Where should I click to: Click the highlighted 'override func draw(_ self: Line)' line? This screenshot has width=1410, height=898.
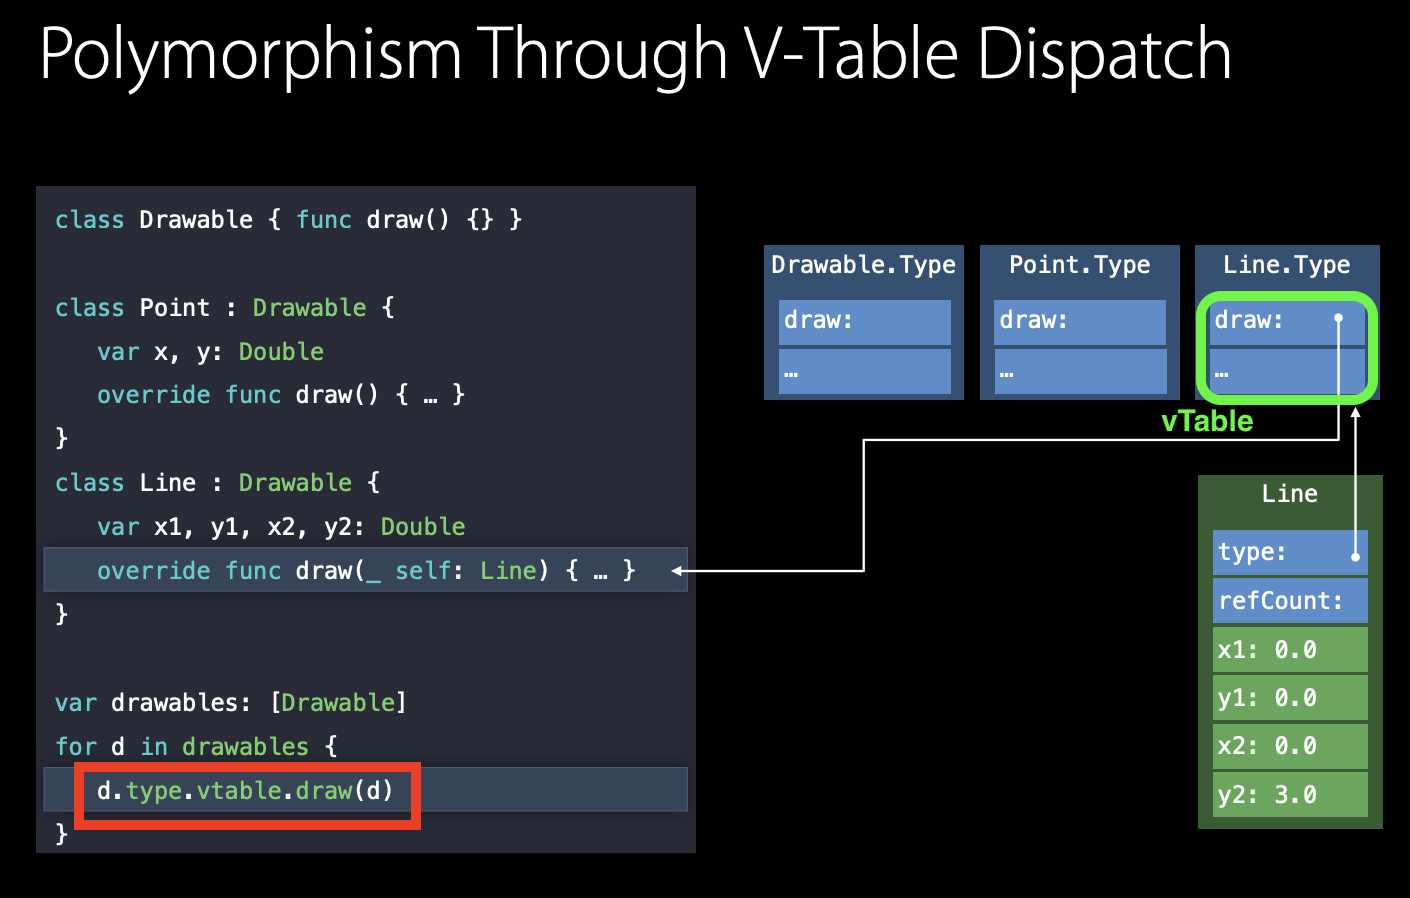366,570
